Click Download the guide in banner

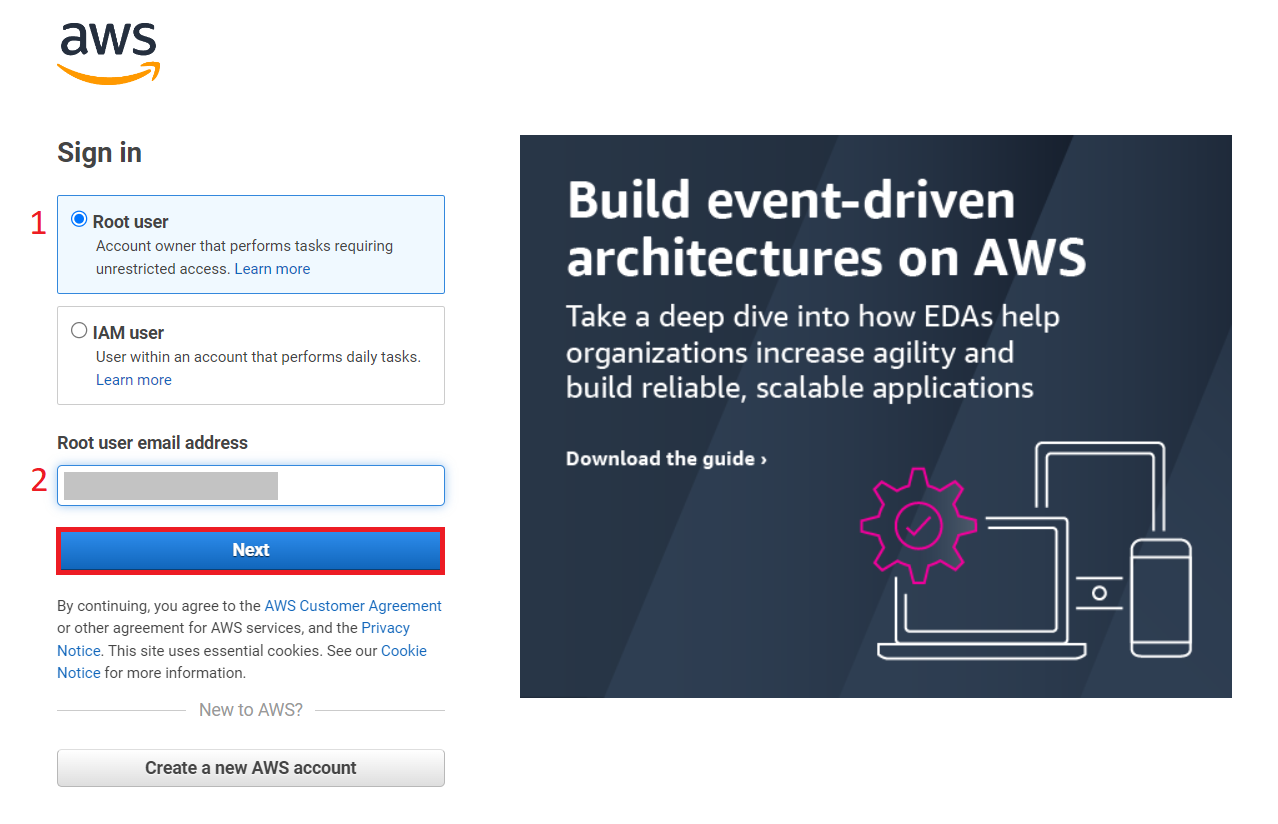point(666,459)
